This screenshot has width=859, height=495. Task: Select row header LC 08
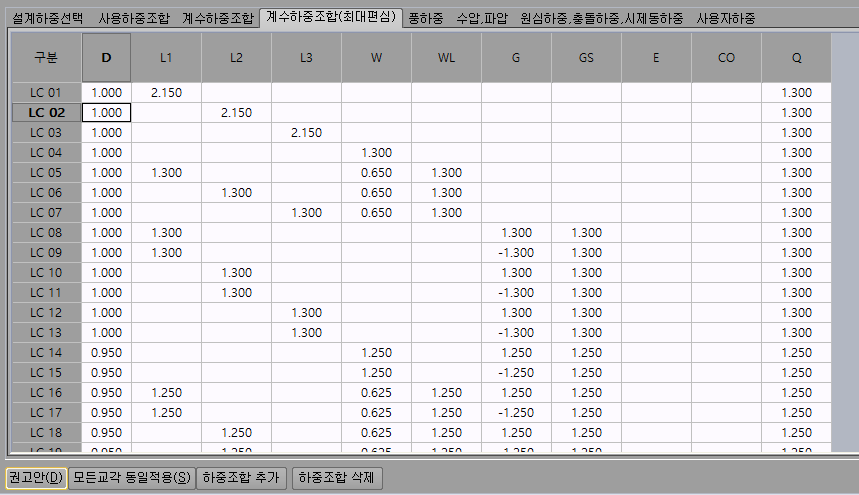point(47,233)
